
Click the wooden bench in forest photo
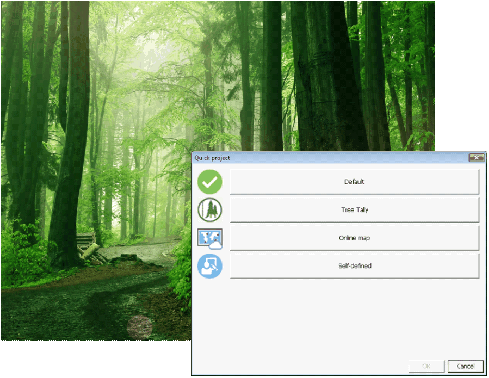tap(86, 243)
